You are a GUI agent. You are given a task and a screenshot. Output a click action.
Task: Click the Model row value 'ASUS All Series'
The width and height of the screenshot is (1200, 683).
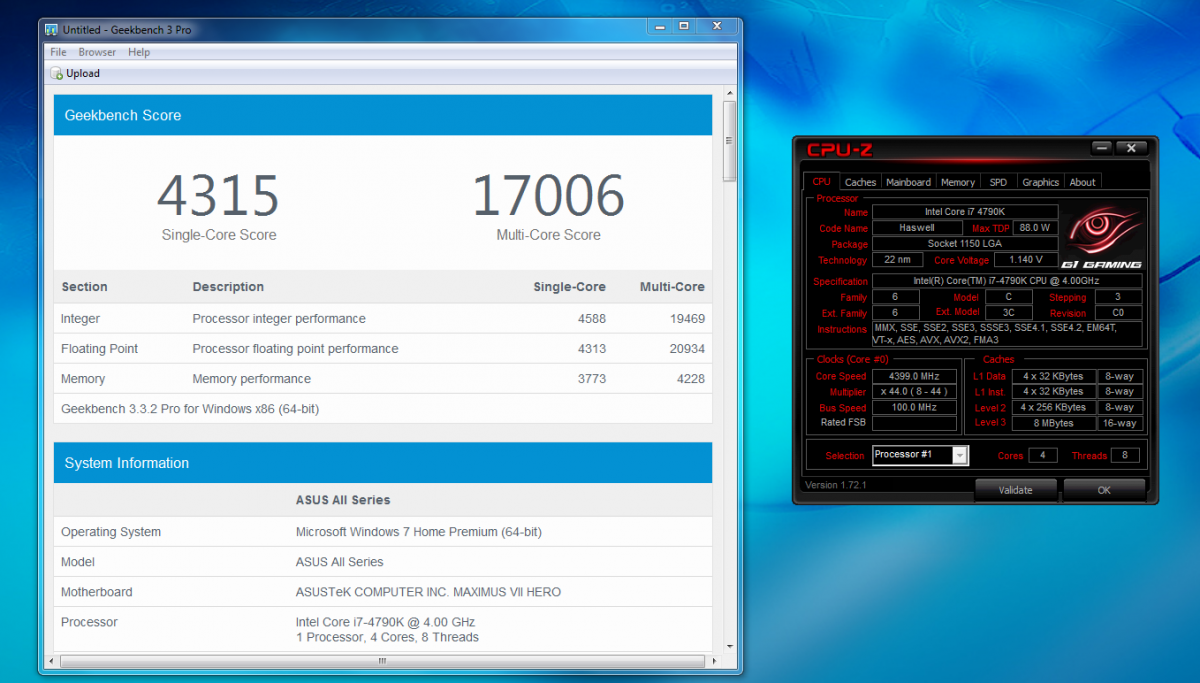(340, 562)
